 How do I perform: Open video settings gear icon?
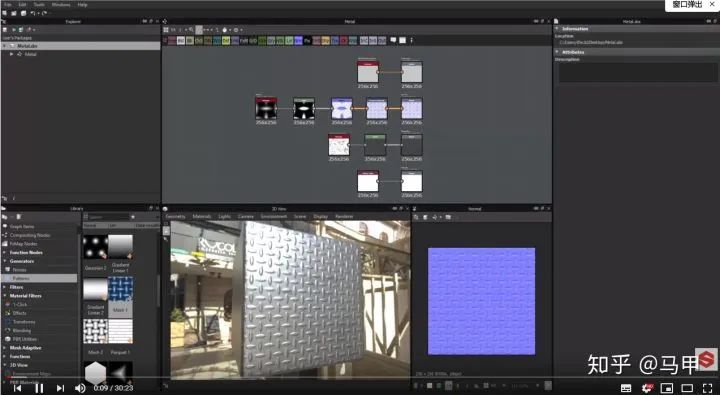point(647,388)
